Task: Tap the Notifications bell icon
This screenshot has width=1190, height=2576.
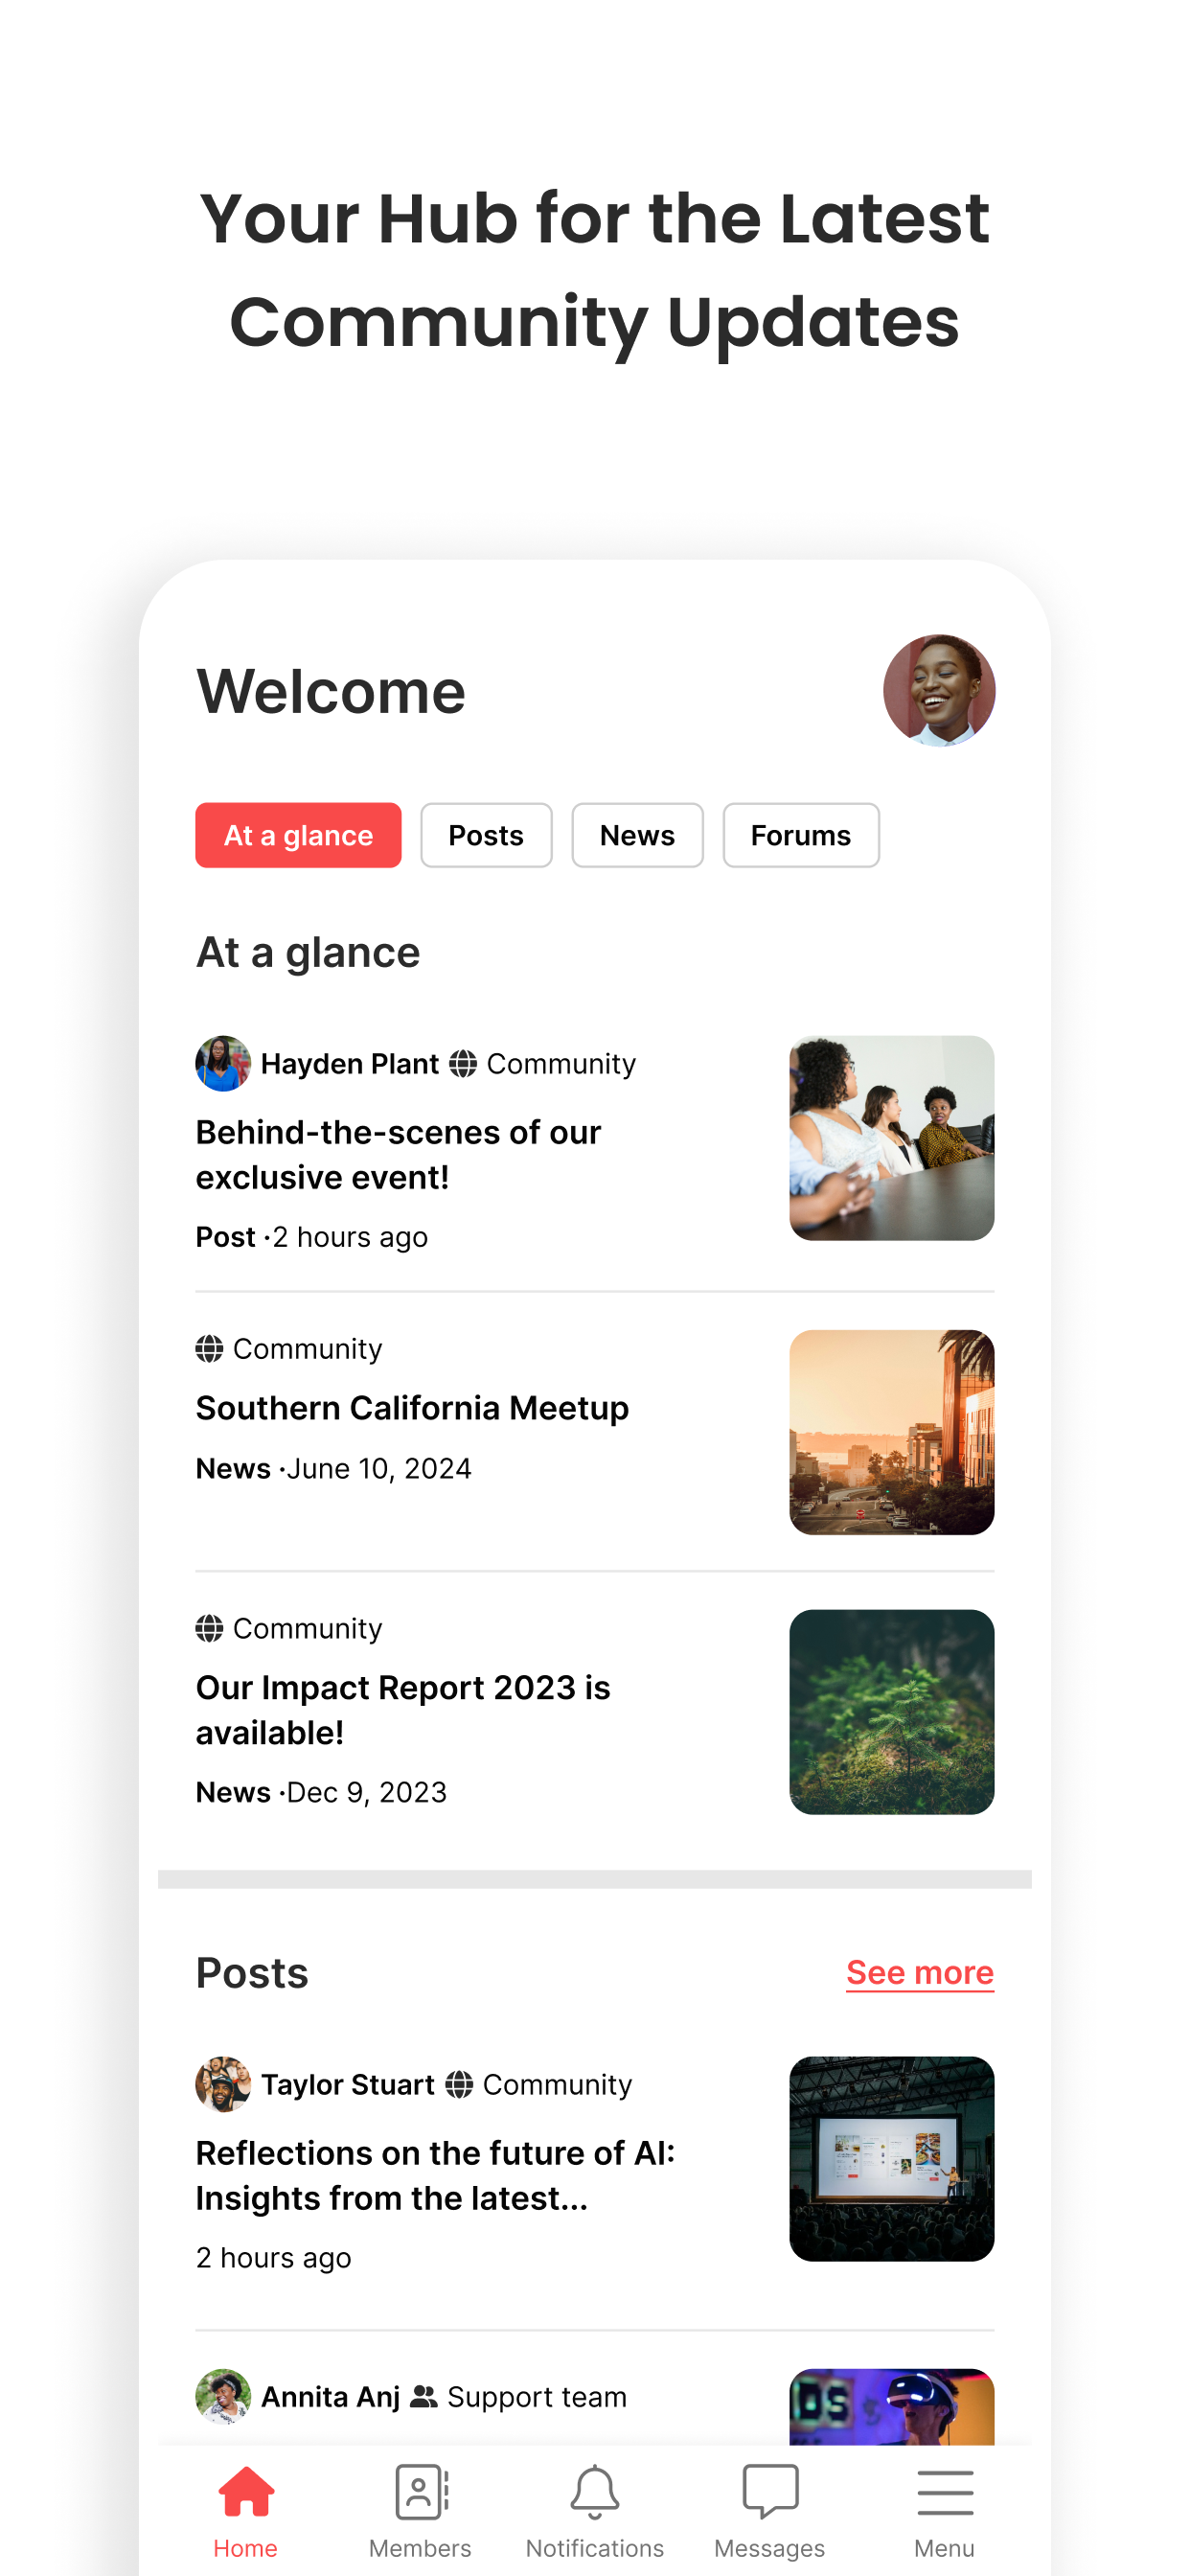Action: [595, 2491]
